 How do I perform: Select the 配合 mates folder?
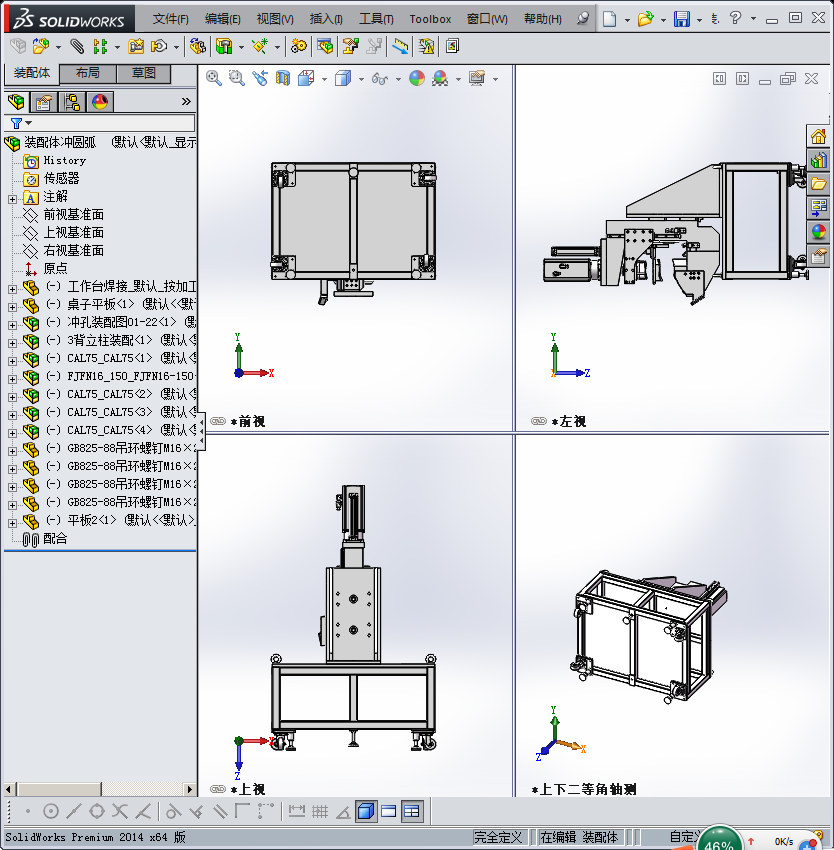pos(55,538)
